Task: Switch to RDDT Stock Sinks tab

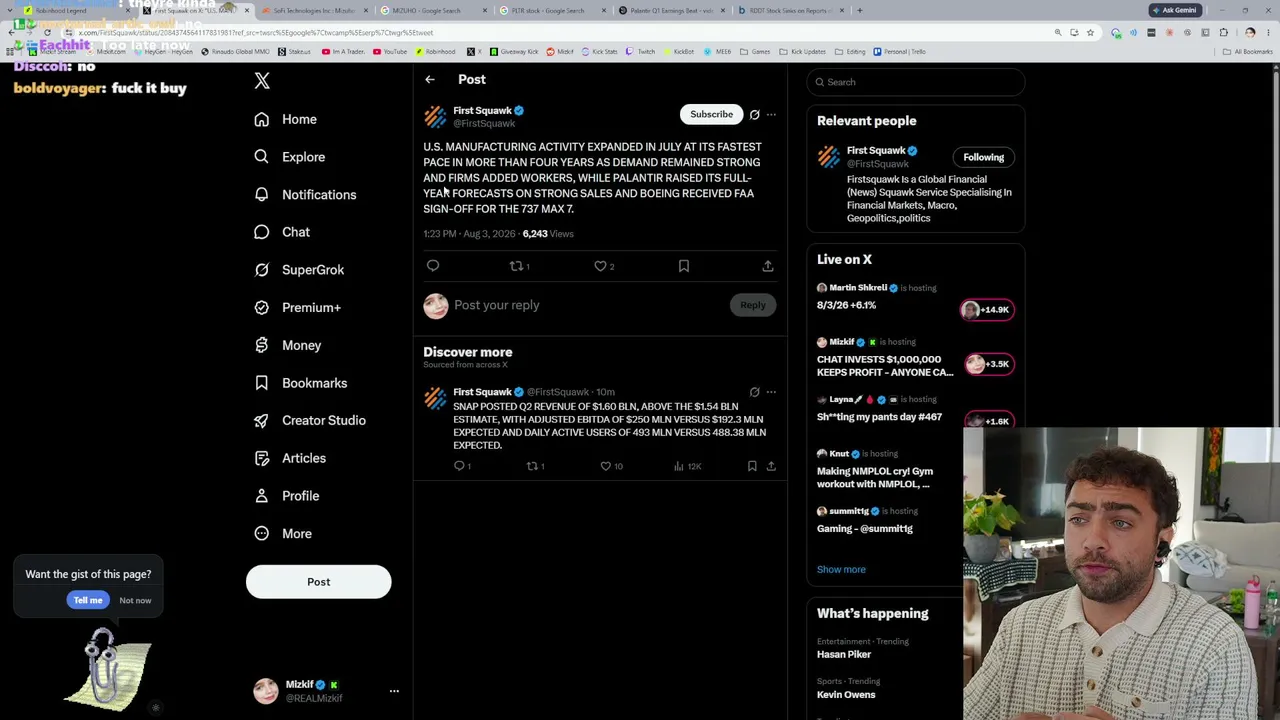Action: click(x=791, y=11)
